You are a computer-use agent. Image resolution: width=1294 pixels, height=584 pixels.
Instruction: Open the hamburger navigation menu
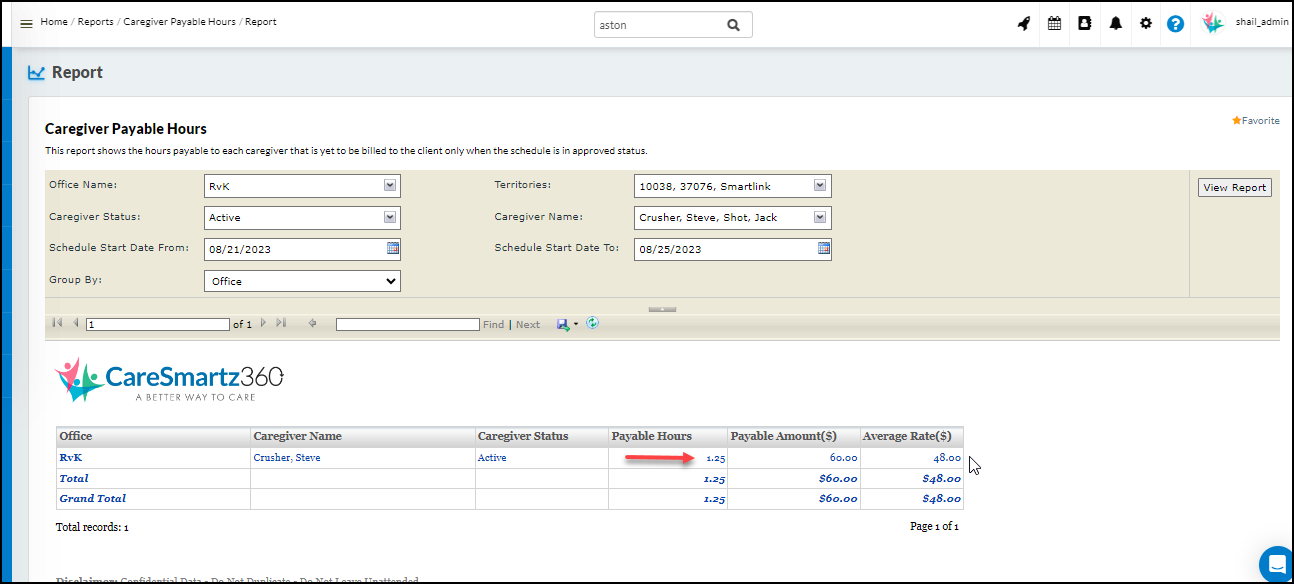[x=26, y=23]
